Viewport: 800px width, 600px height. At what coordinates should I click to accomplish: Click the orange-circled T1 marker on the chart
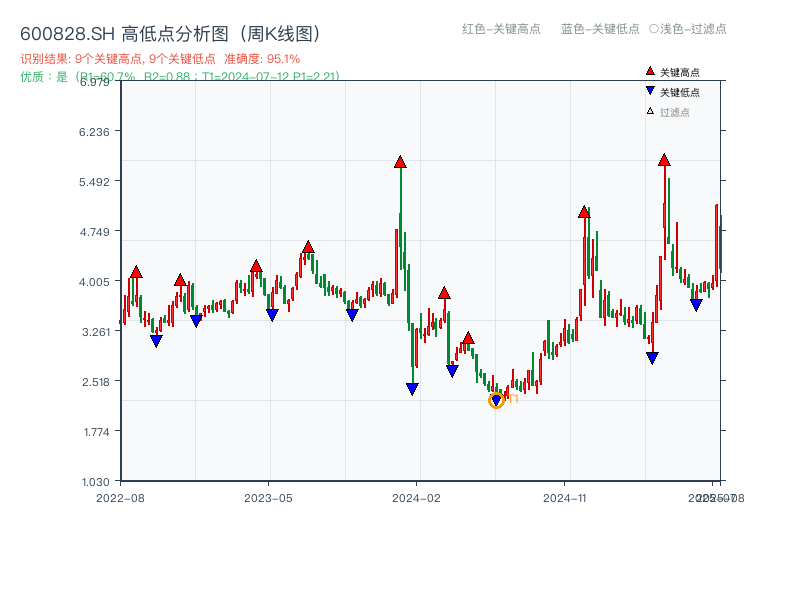tap(497, 400)
